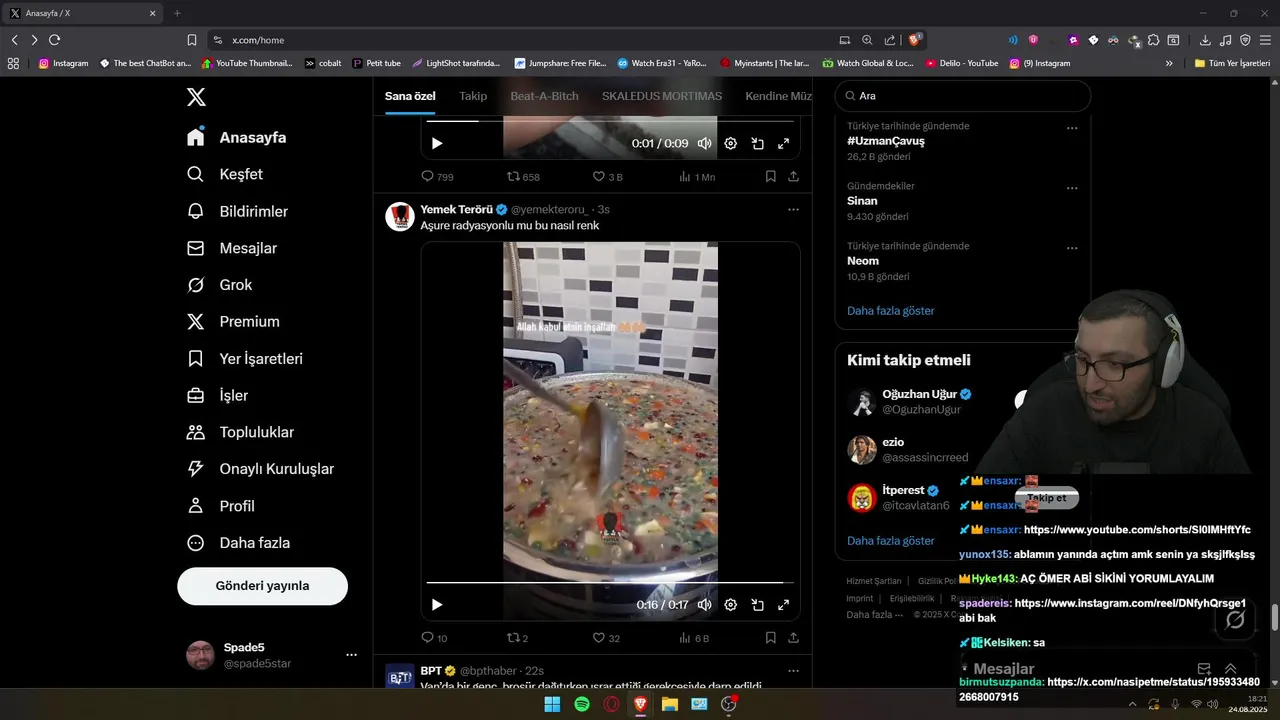Open Premium in sidebar
Image resolution: width=1280 pixels, height=720 pixels.
click(x=233, y=322)
